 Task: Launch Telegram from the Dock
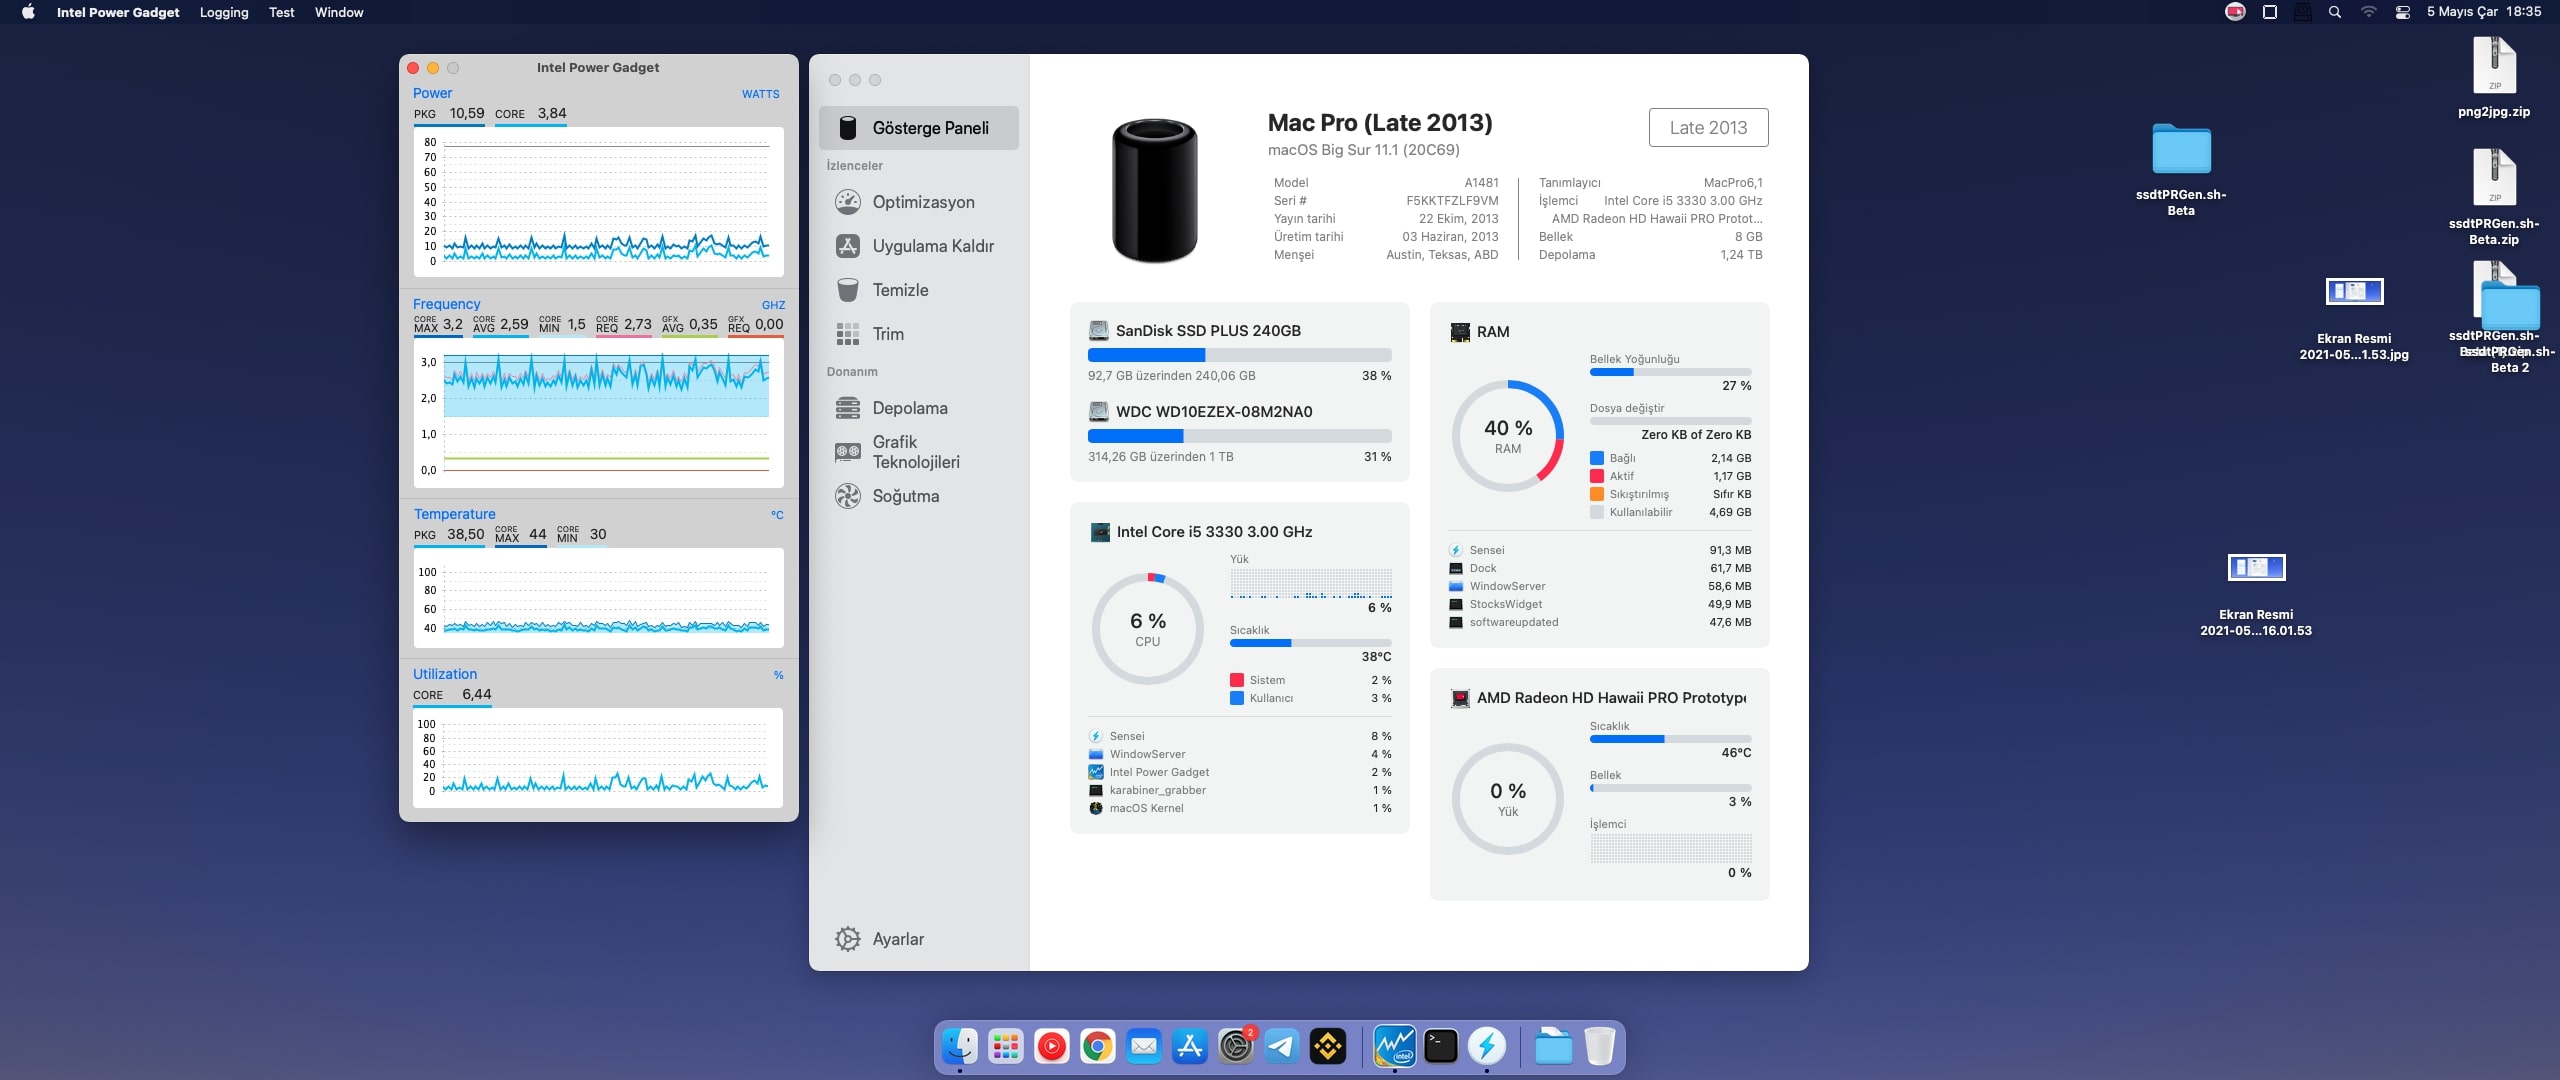coord(1282,1047)
